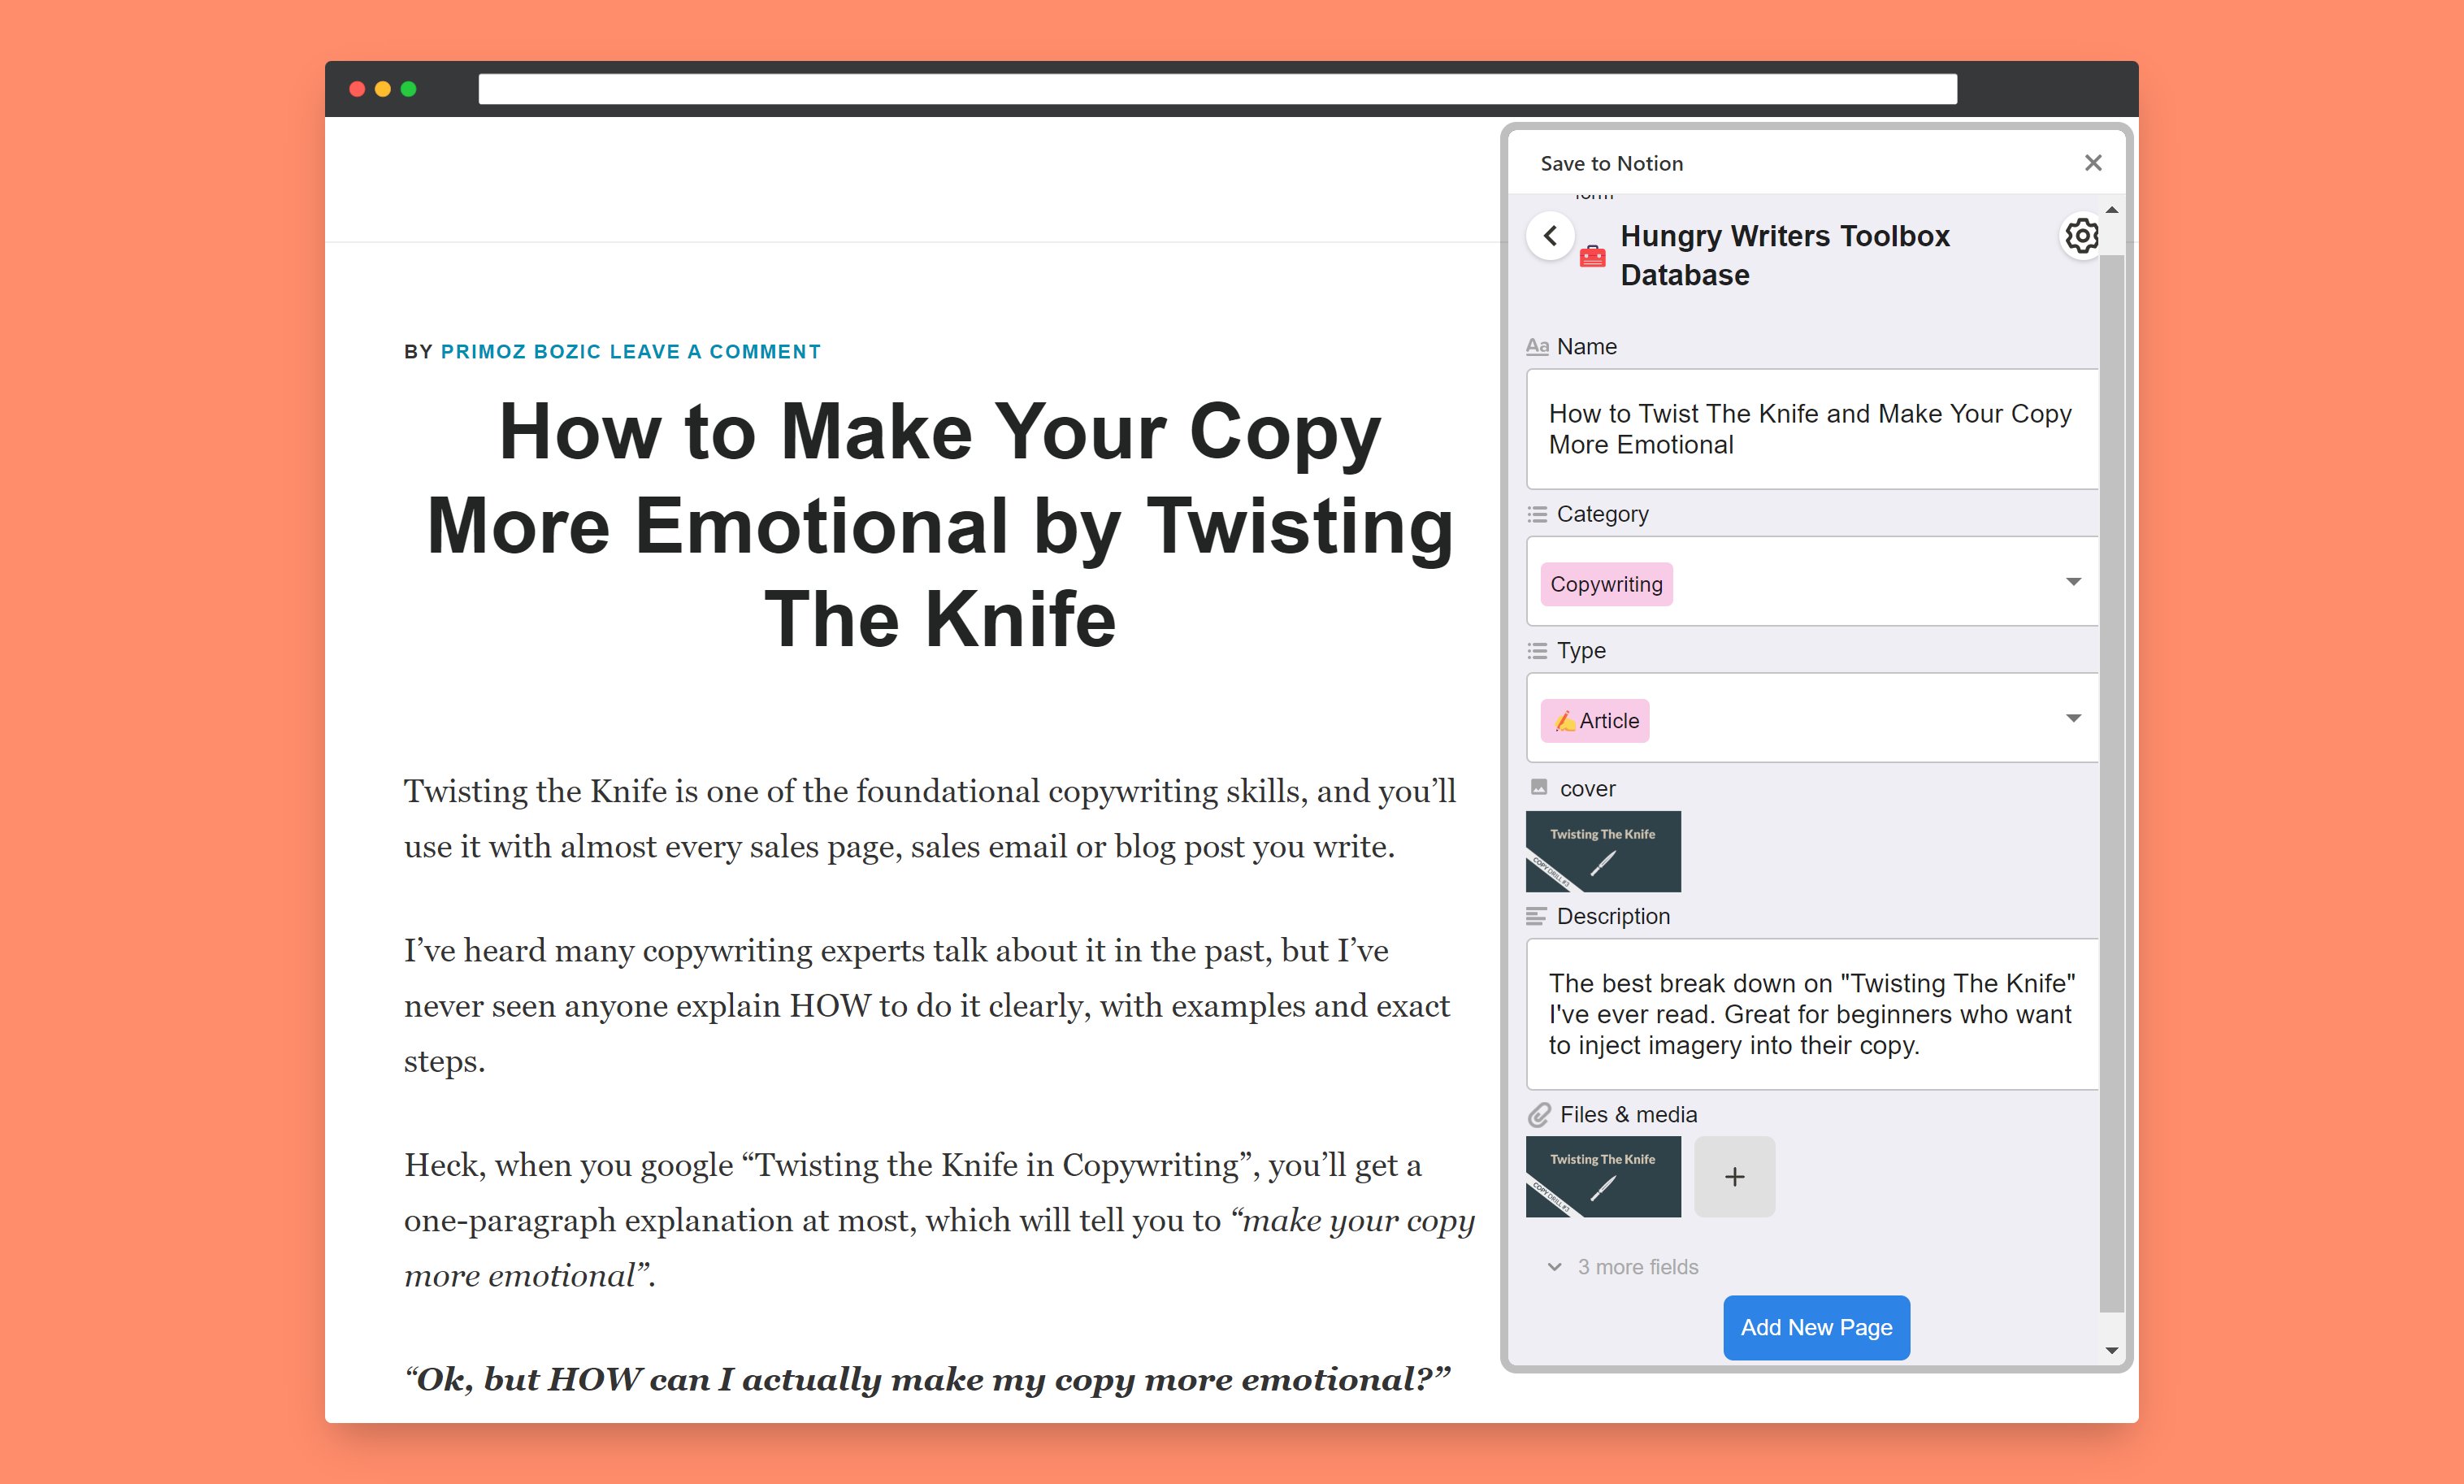Expand the 3 more fields section

[1623, 1267]
